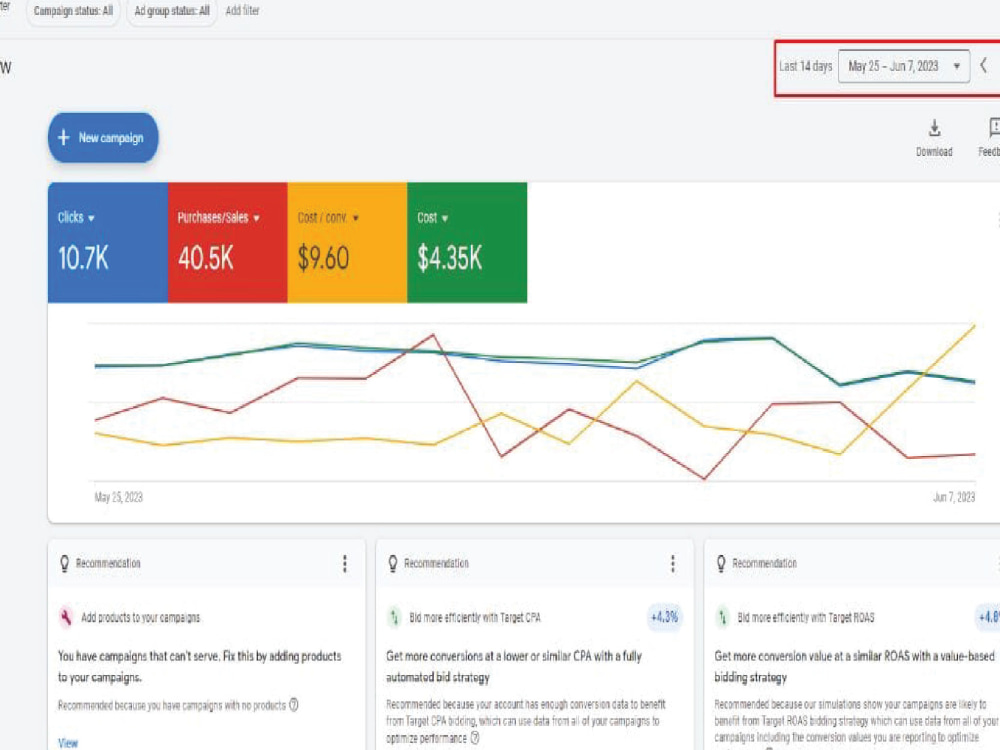Open the Cost / conv. metric dropdown

328,217
